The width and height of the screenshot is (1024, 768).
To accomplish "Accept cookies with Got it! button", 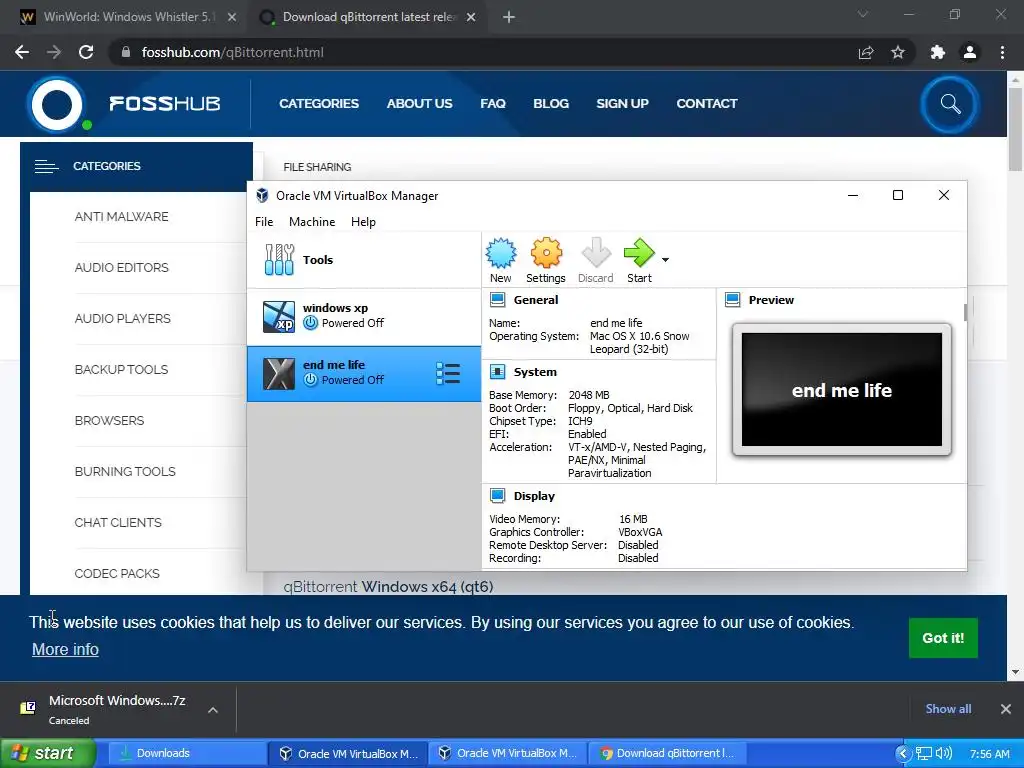I will click(943, 638).
